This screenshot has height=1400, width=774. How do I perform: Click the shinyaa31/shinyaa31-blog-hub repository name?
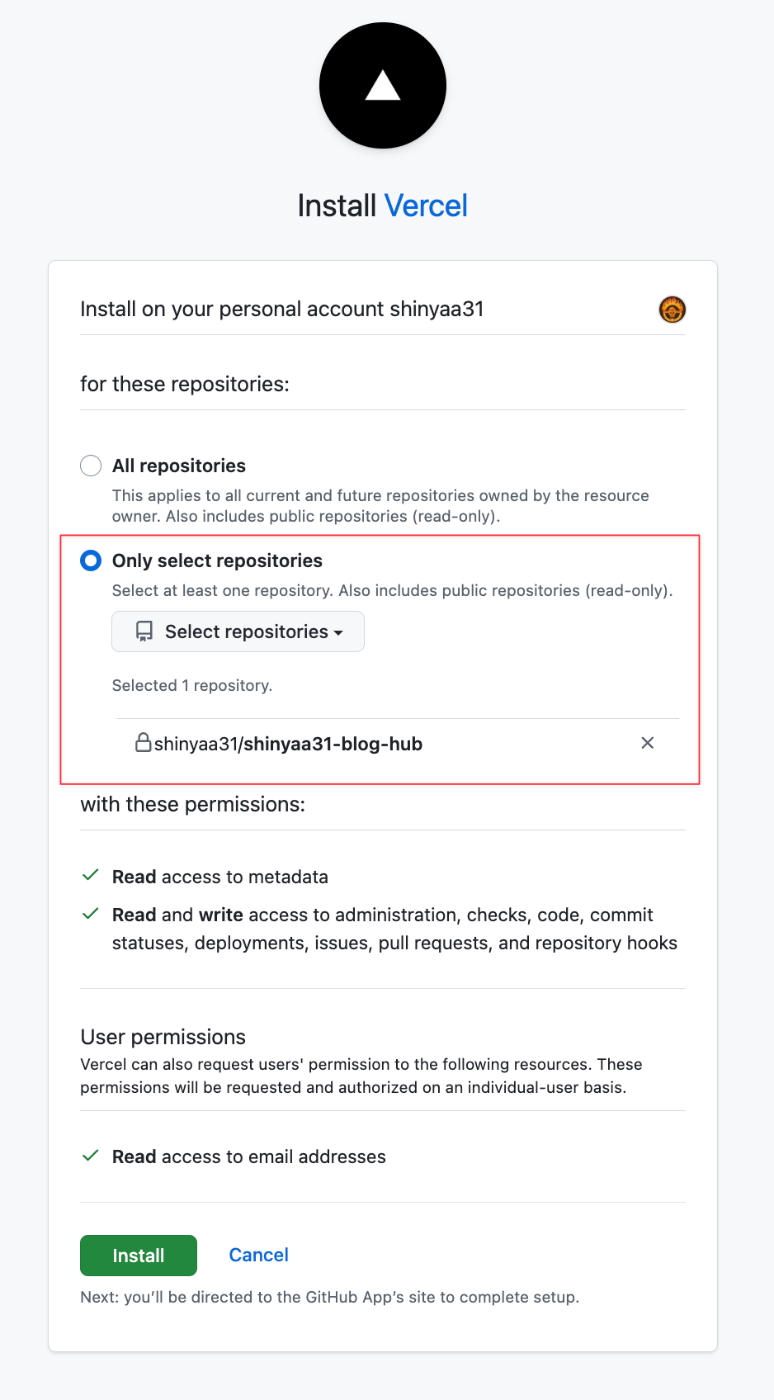tap(288, 744)
